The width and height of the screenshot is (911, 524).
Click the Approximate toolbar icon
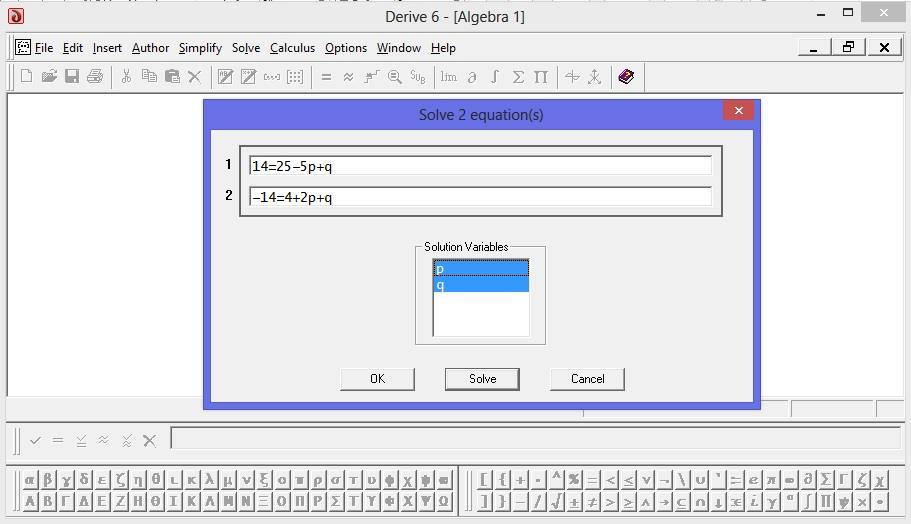click(x=349, y=77)
